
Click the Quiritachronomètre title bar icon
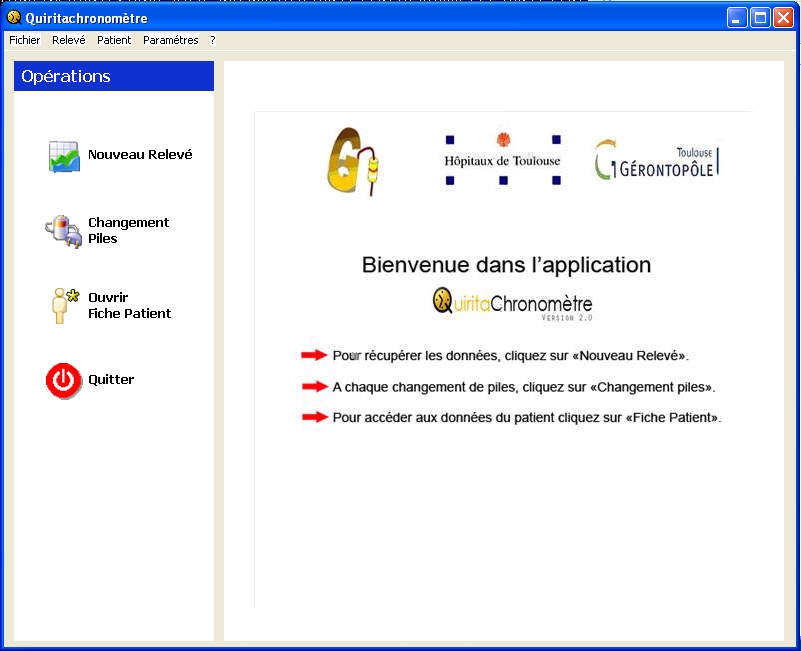14,17
